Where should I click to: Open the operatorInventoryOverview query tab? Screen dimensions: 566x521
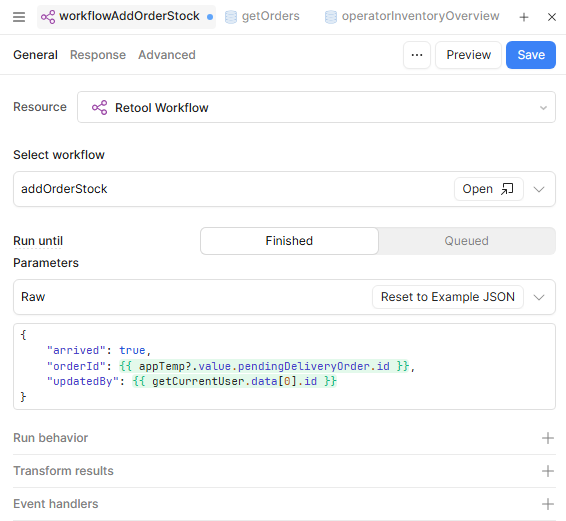click(x=412, y=17)
